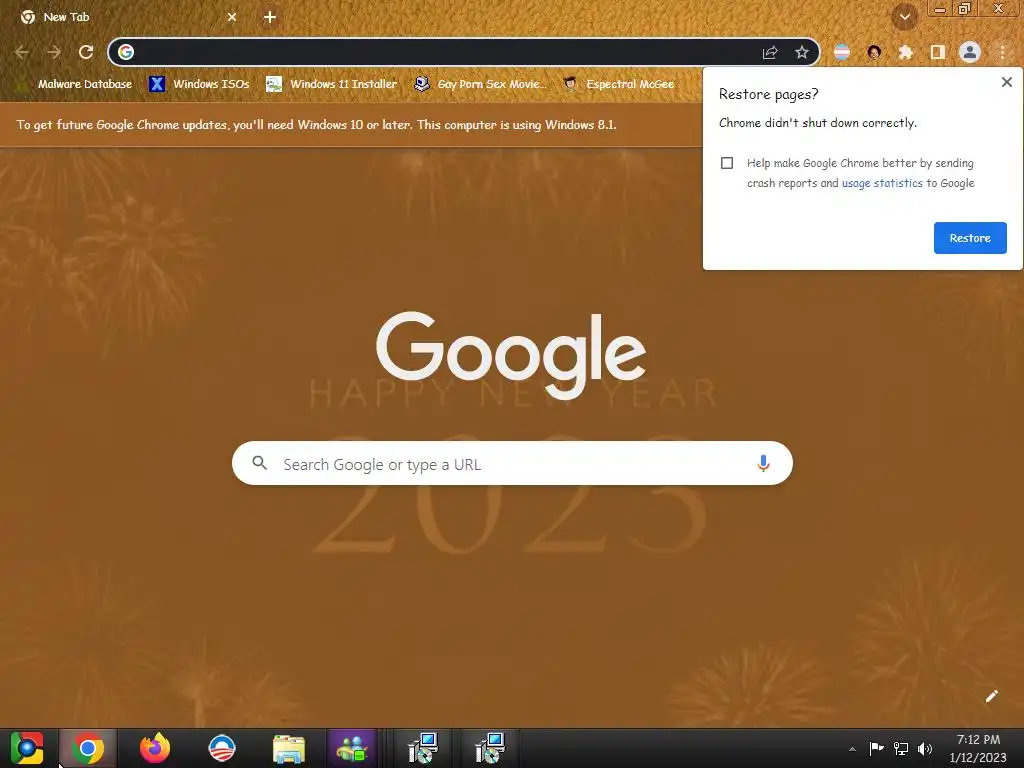The height and width of the screenshot is (768, 1024).
Task: Open the second installer icon in taskbar
Action: [489, 748]
